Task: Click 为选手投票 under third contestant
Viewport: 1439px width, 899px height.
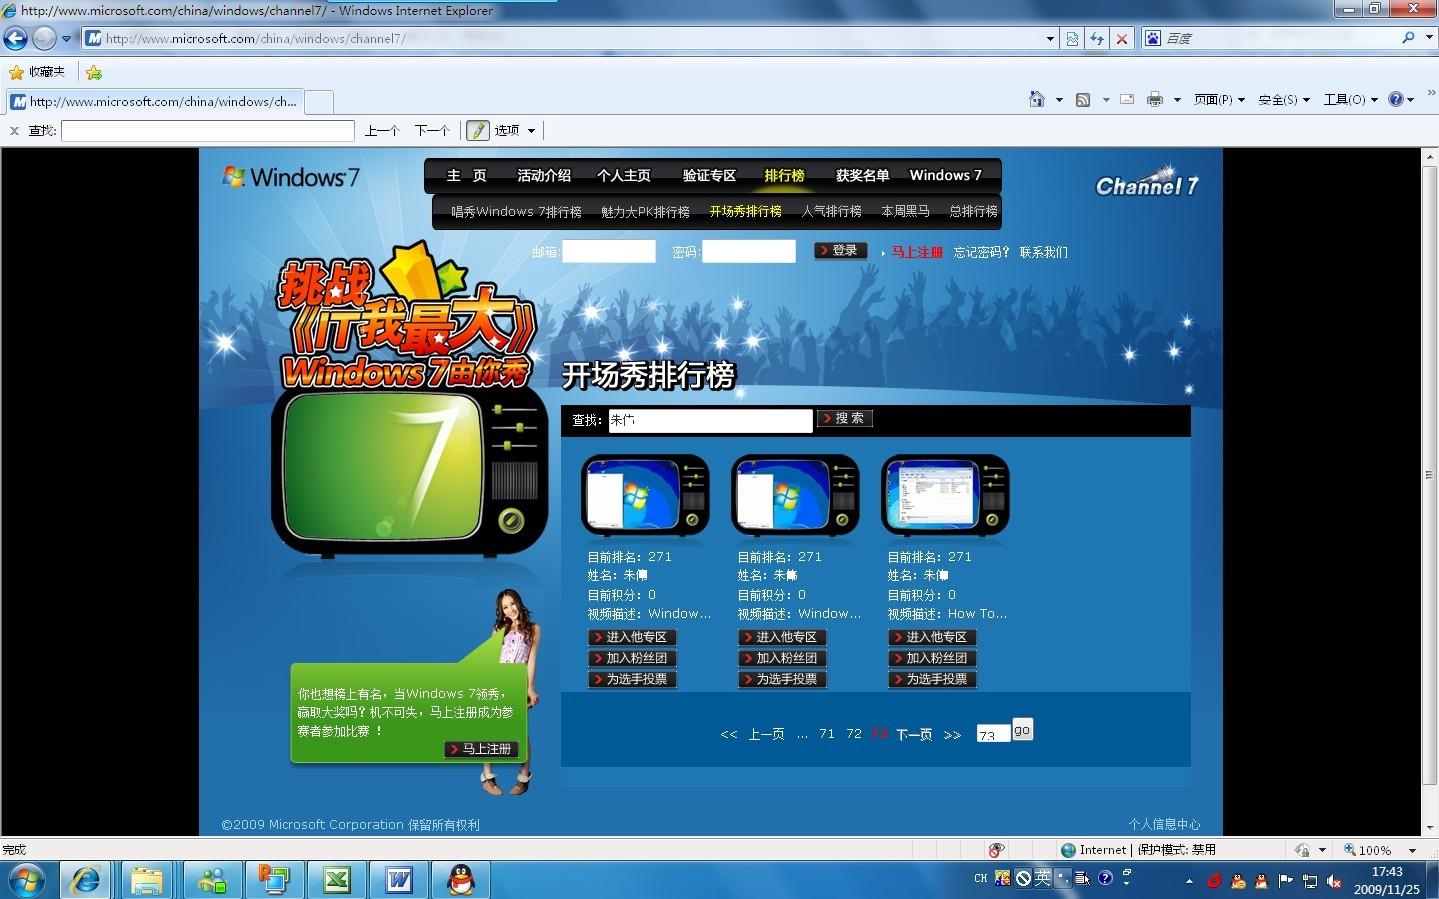Action: pos(933,679)
